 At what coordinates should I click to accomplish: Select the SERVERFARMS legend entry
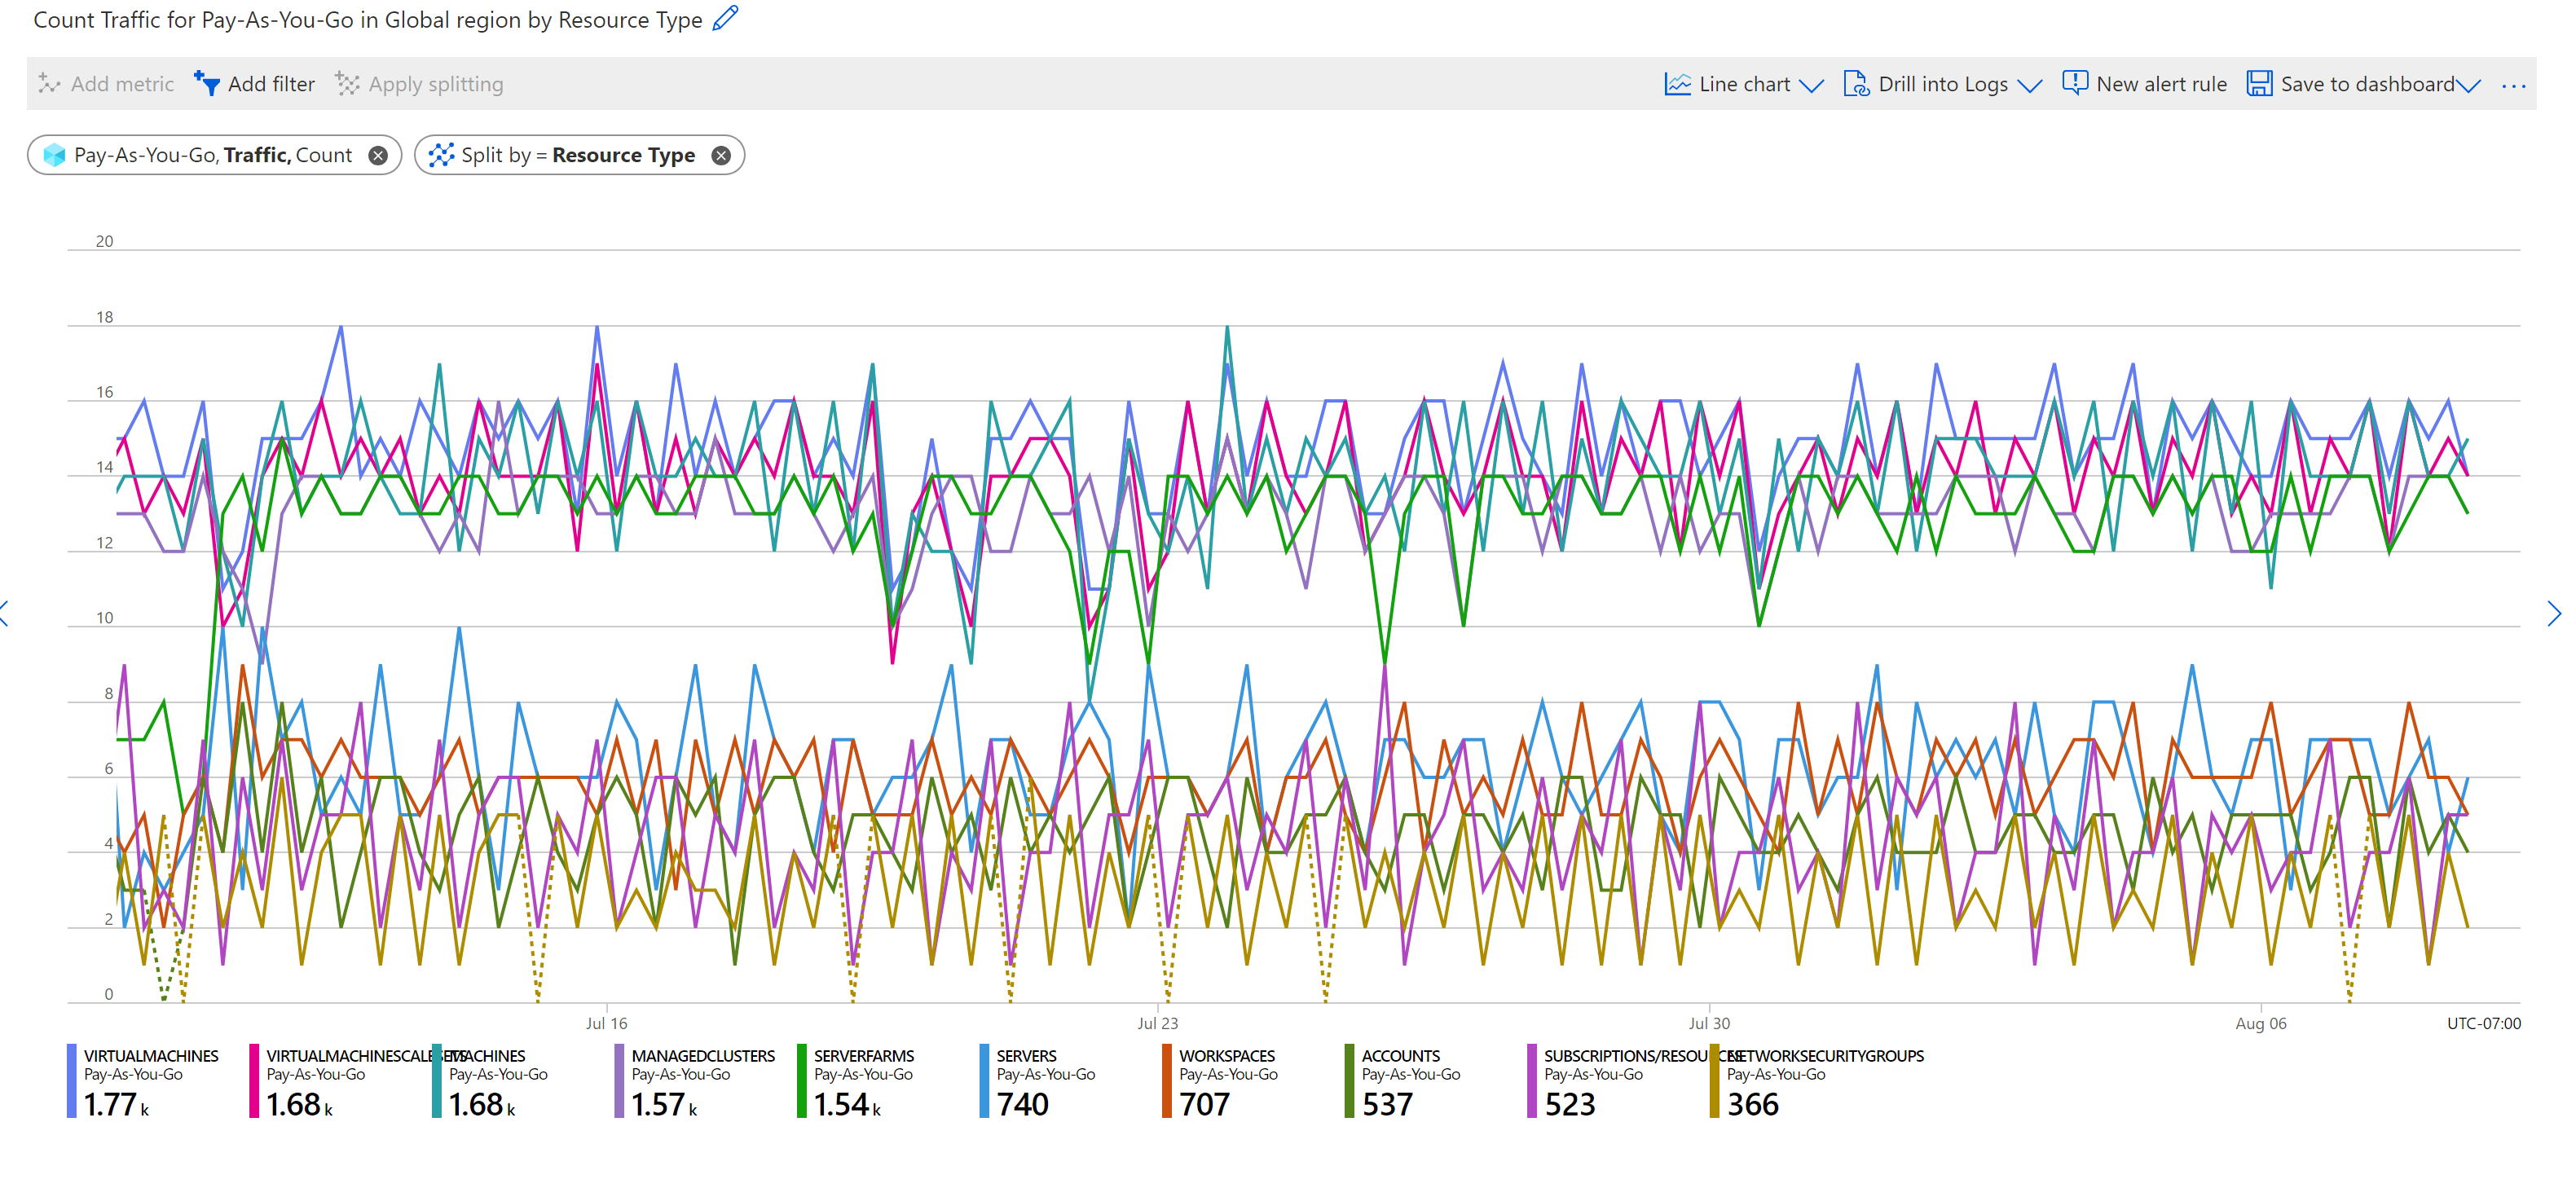pyautogui.click(x=857, y=1080)
